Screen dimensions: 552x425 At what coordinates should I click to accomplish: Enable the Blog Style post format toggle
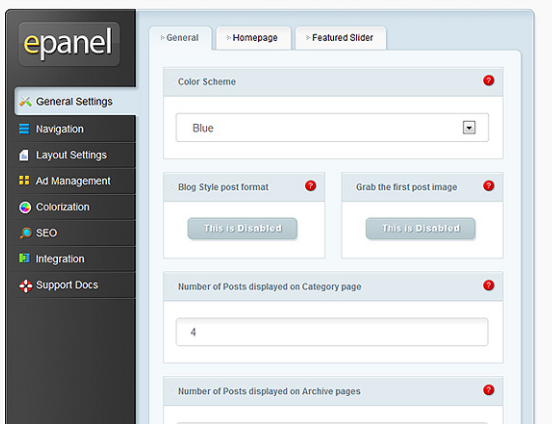(243, 229)
